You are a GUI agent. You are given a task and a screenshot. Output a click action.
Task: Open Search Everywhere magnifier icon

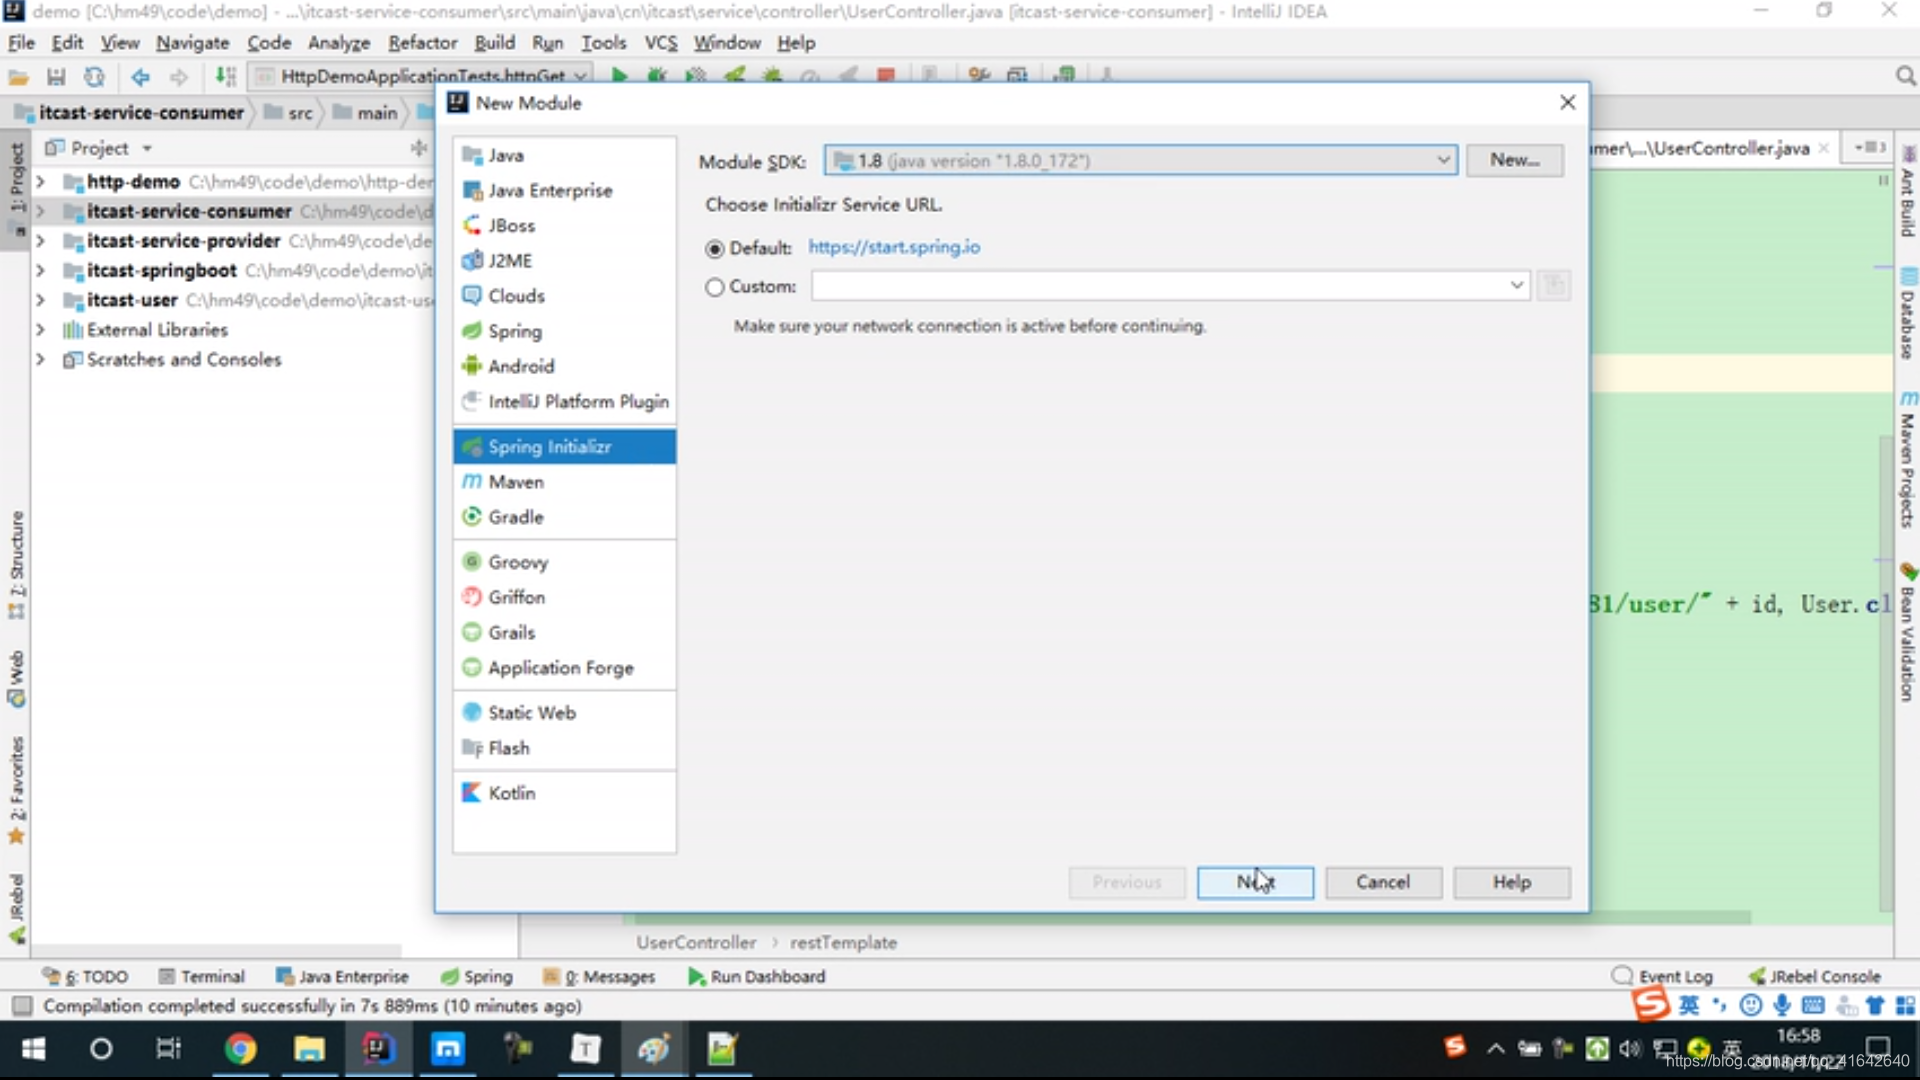(1905, 76)
